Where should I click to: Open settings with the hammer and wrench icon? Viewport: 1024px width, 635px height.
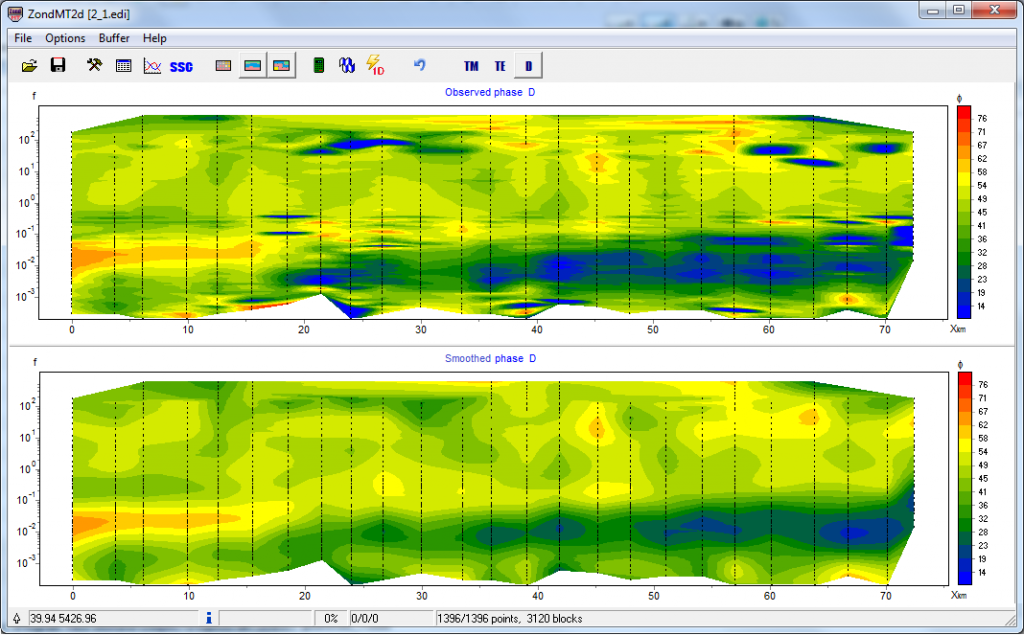(94, 66)
